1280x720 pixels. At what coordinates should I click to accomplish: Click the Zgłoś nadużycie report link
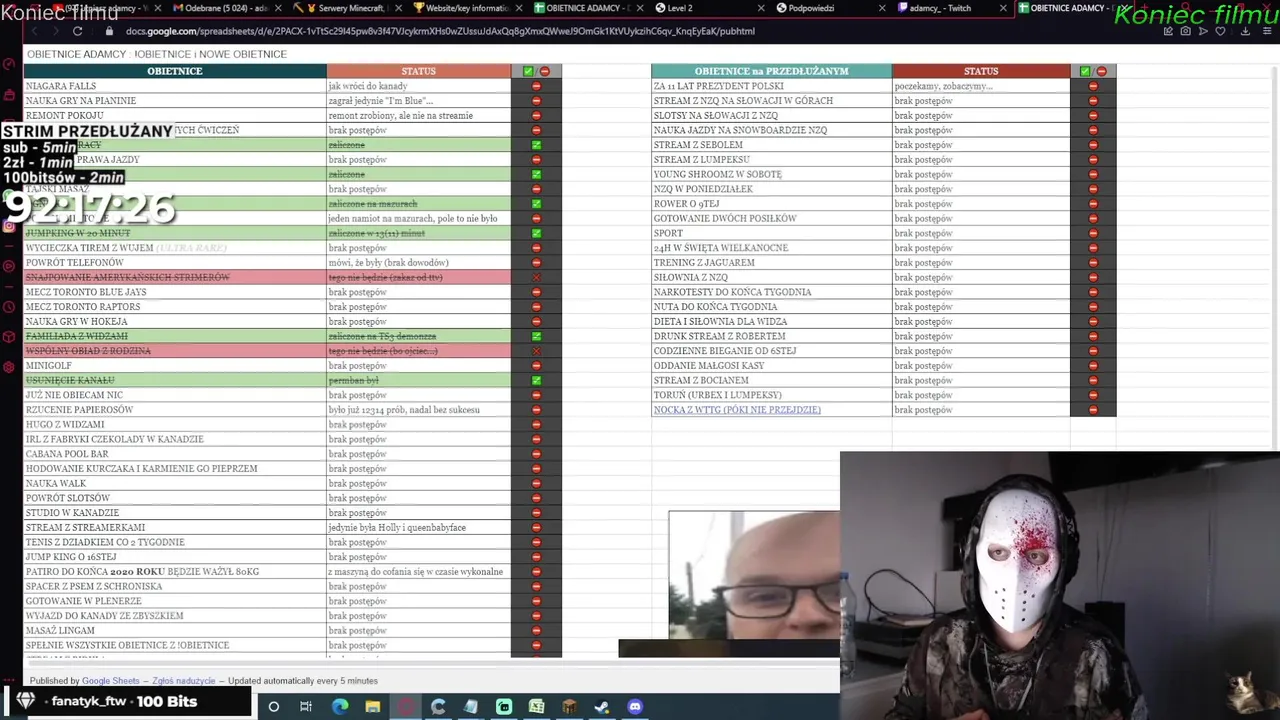(183, 681)
